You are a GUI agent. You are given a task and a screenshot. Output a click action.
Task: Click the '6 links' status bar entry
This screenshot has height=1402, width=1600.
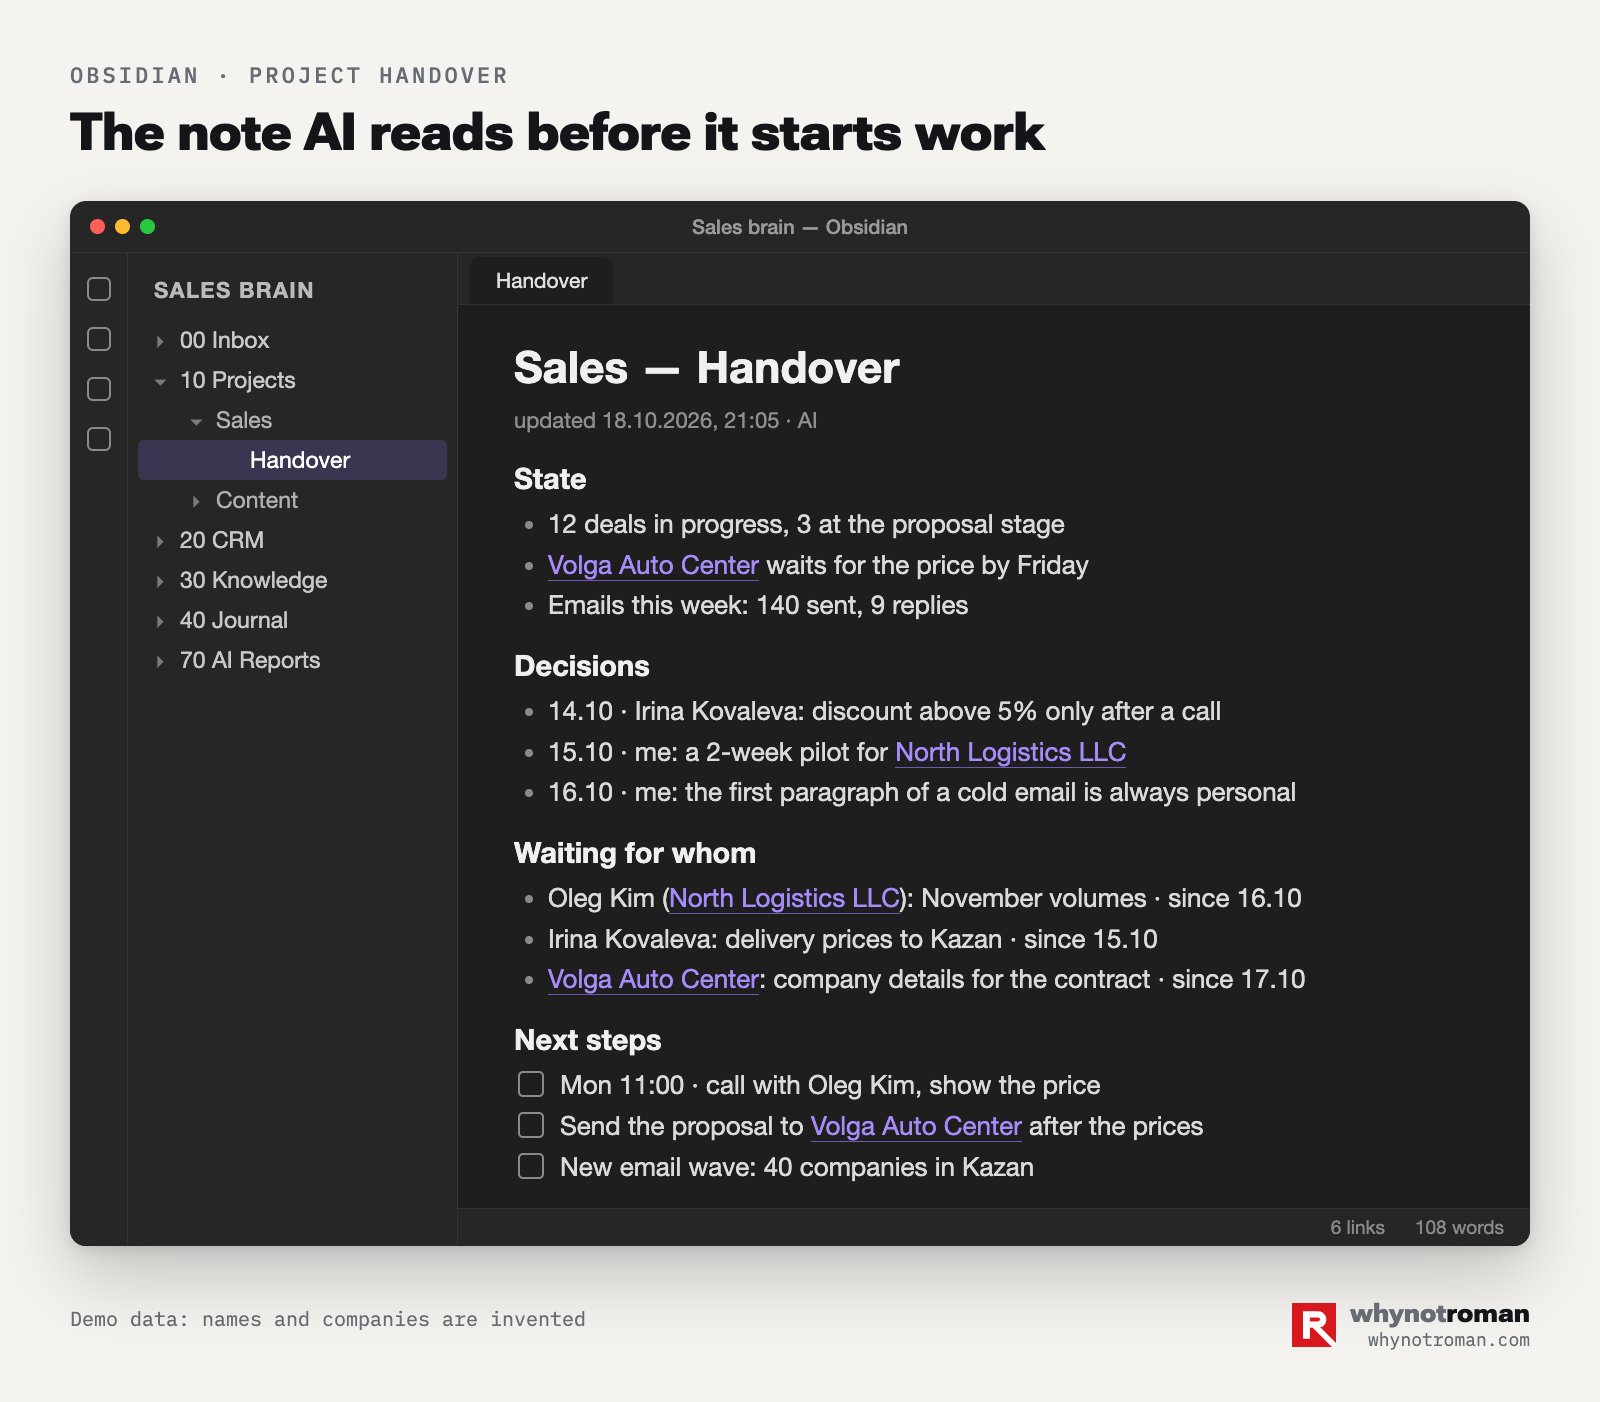(x=1357, y=1227)
